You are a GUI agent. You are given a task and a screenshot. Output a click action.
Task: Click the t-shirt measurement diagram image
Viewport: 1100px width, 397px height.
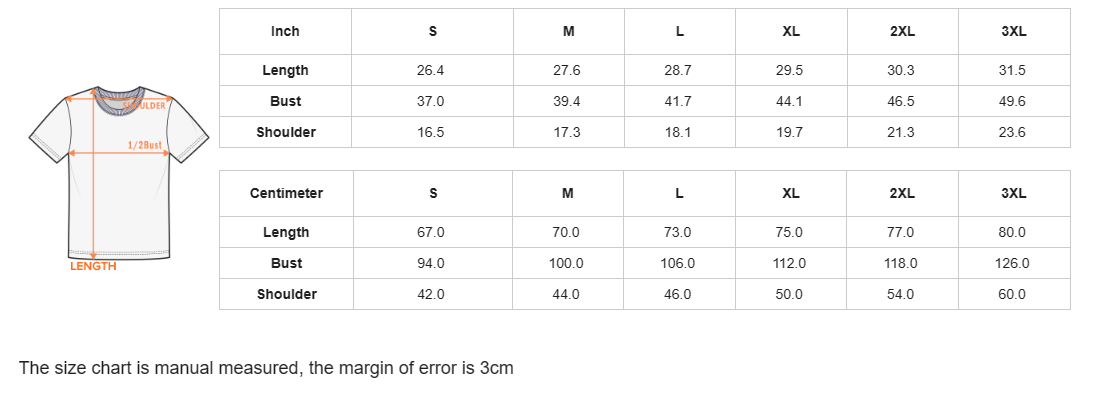click(119, 177)
